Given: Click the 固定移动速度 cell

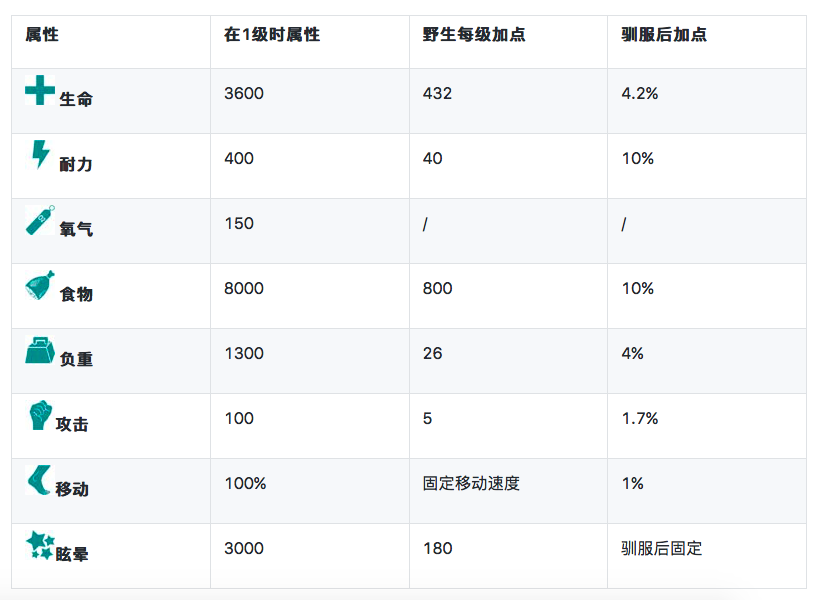Looking at the screenshot, I should [x=471, y=484].
